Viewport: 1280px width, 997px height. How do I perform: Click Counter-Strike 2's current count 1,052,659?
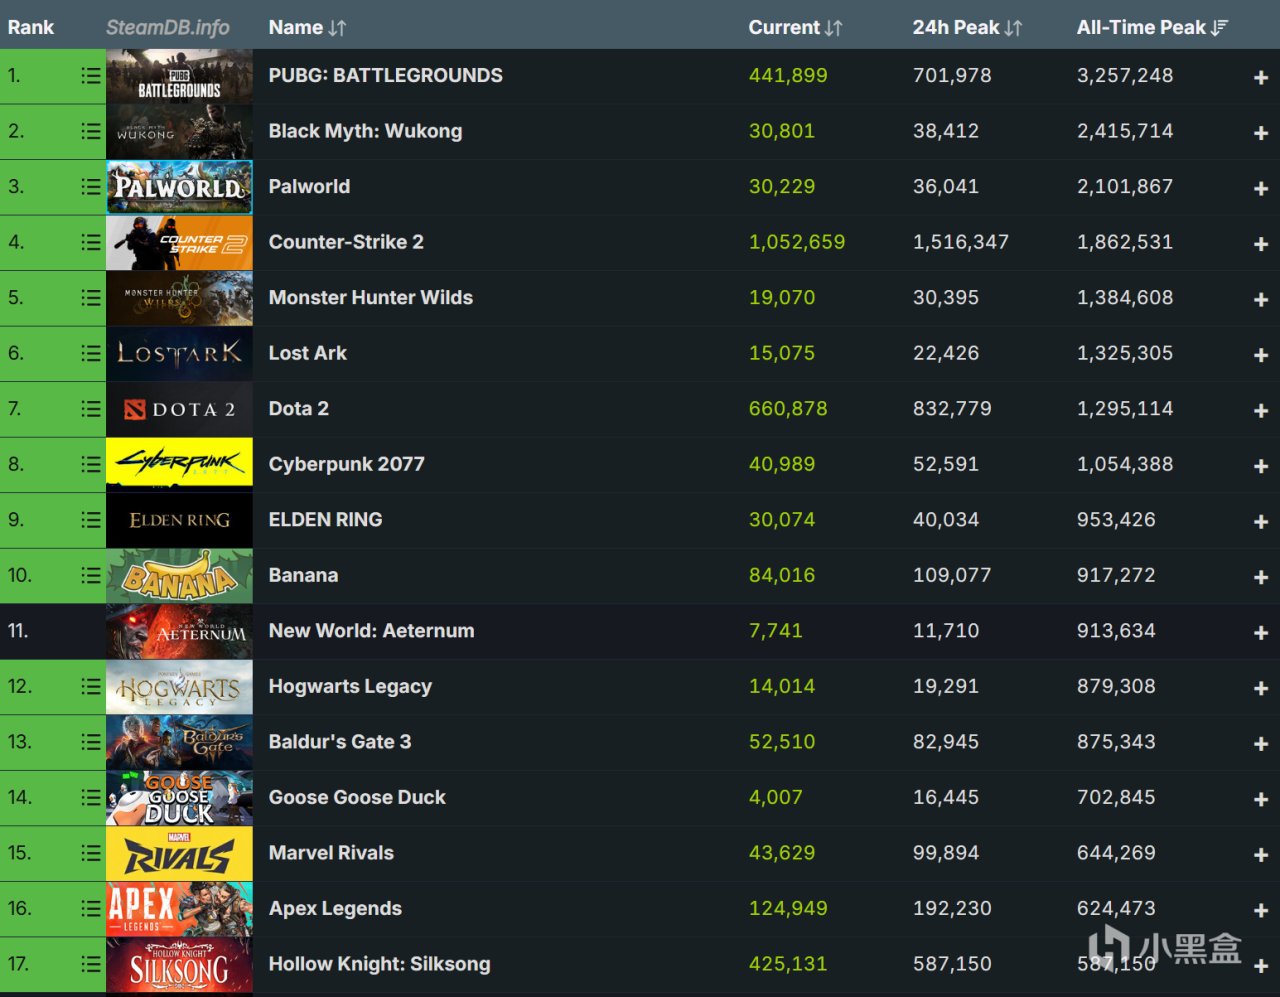coord(797,242)
